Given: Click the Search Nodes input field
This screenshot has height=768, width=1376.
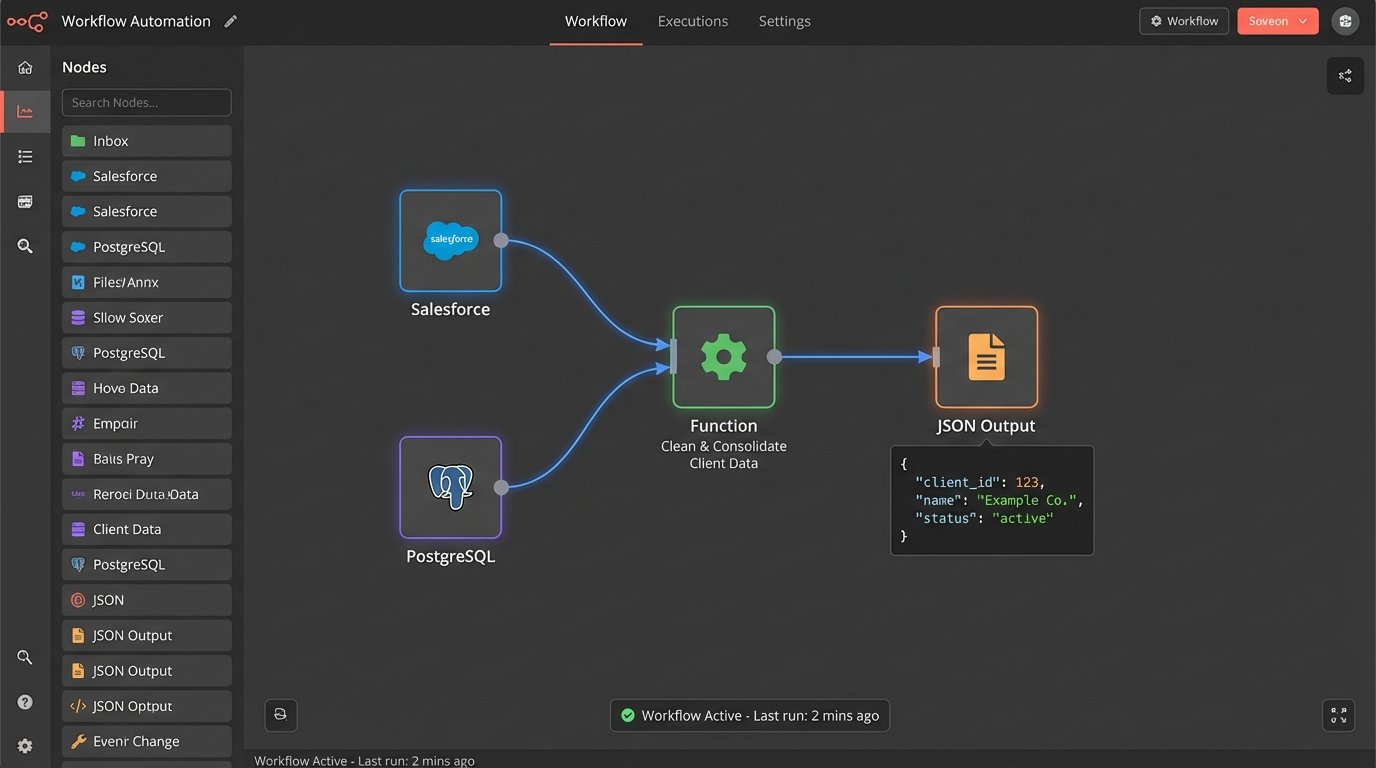Looking at the screenshot, I should tap(146, 103).
